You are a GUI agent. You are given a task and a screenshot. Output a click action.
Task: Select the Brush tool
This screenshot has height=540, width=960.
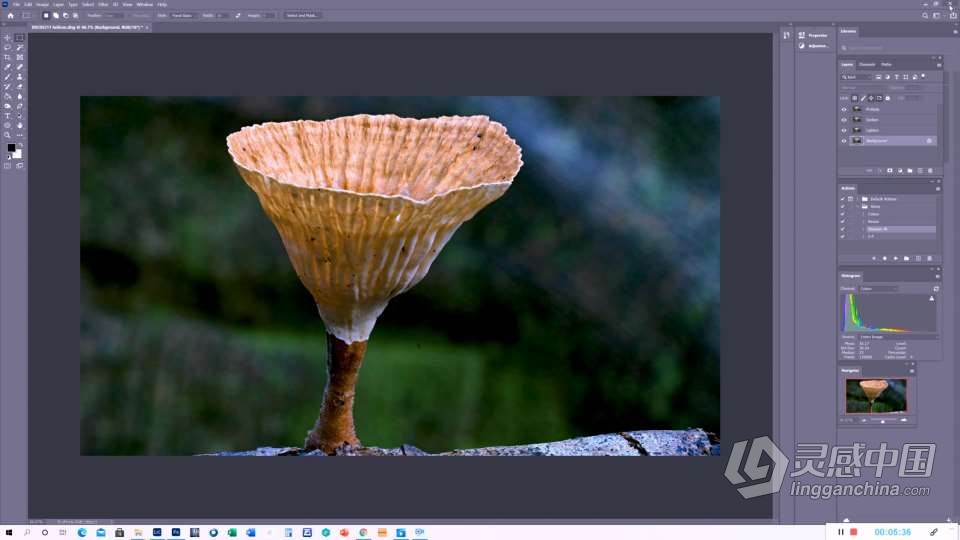(7, 77)
